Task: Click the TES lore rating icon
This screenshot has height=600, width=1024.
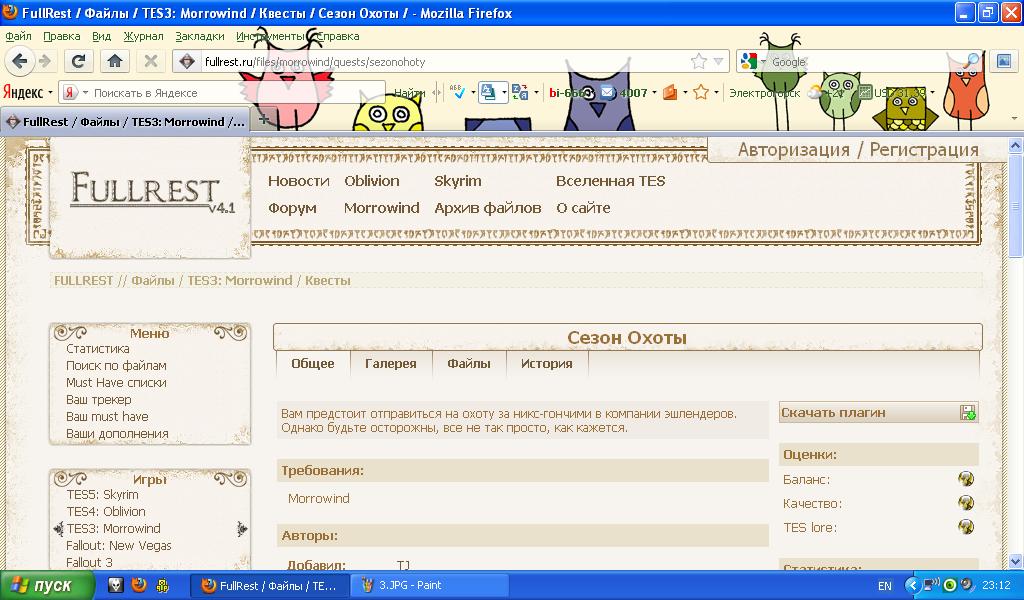Action: pyautogui.click(x=965, y=527)
